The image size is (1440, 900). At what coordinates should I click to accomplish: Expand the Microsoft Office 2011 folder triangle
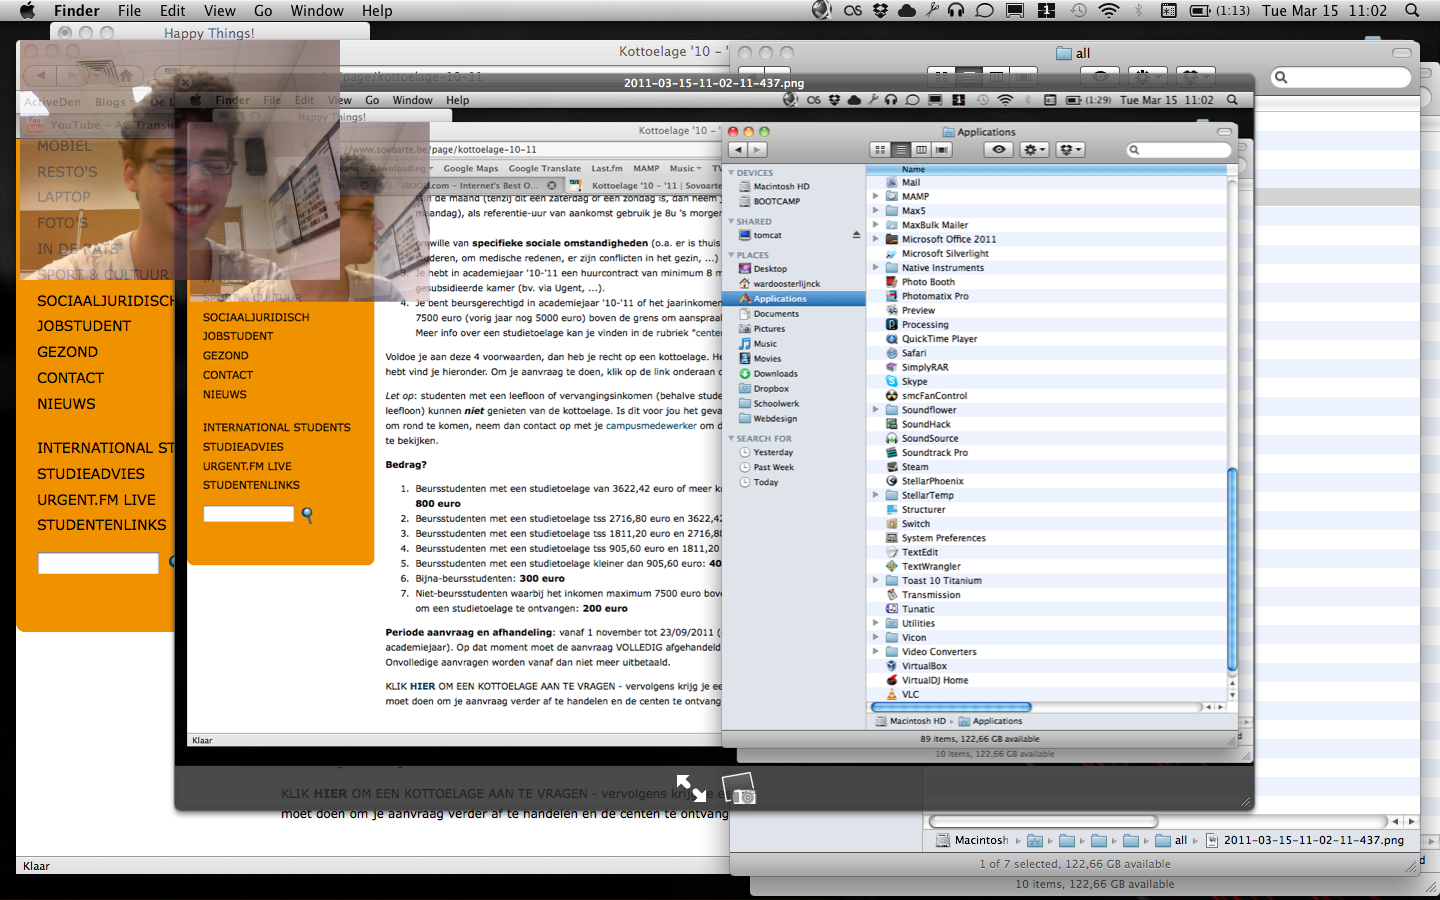point(876,239)
